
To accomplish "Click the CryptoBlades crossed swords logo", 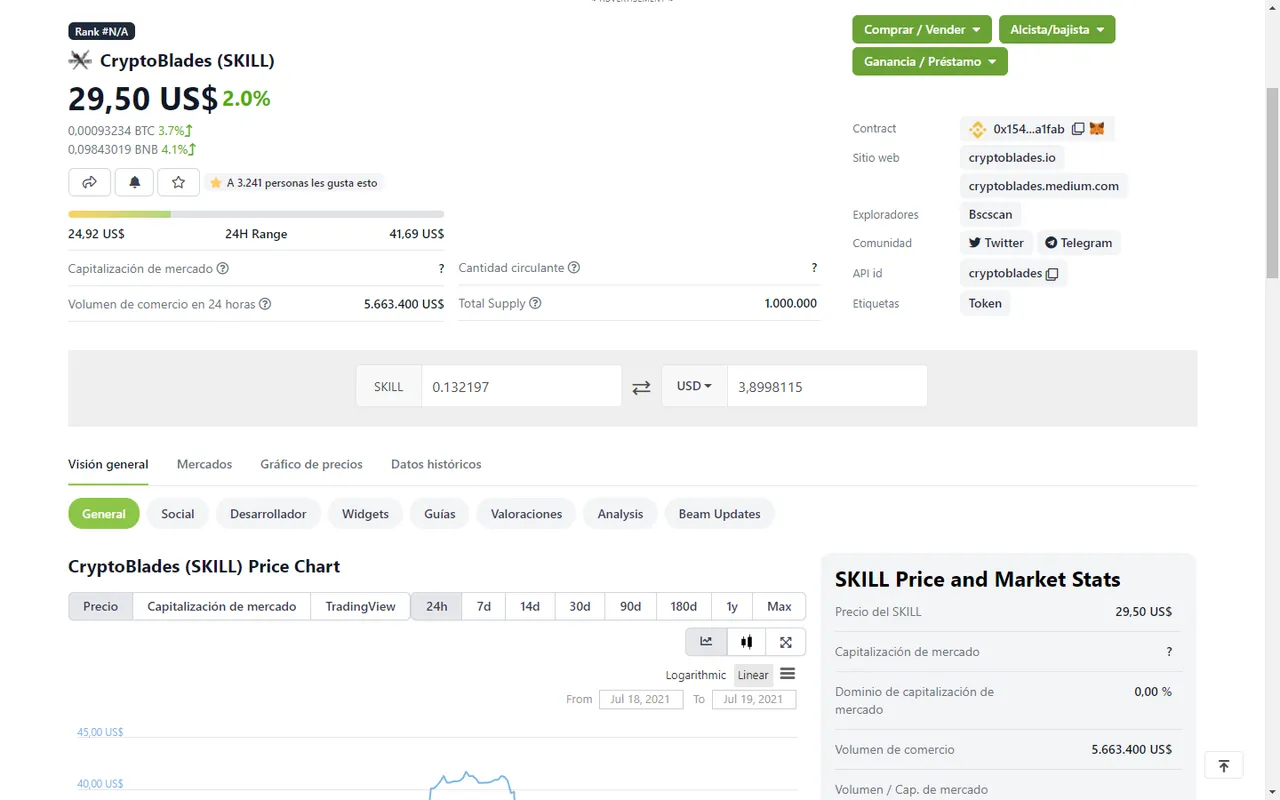I will click(80, 61).
